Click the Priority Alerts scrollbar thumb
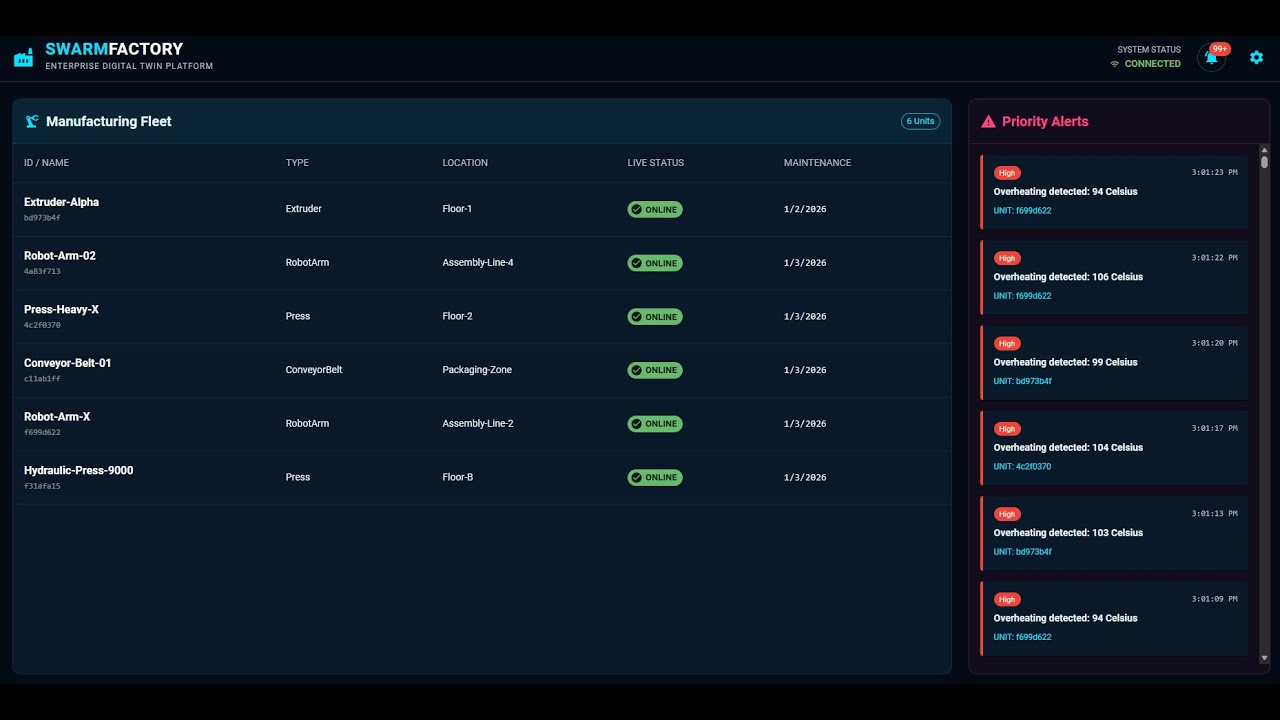The height and width of the screenshot is (720, 1280). point(1264,162)
